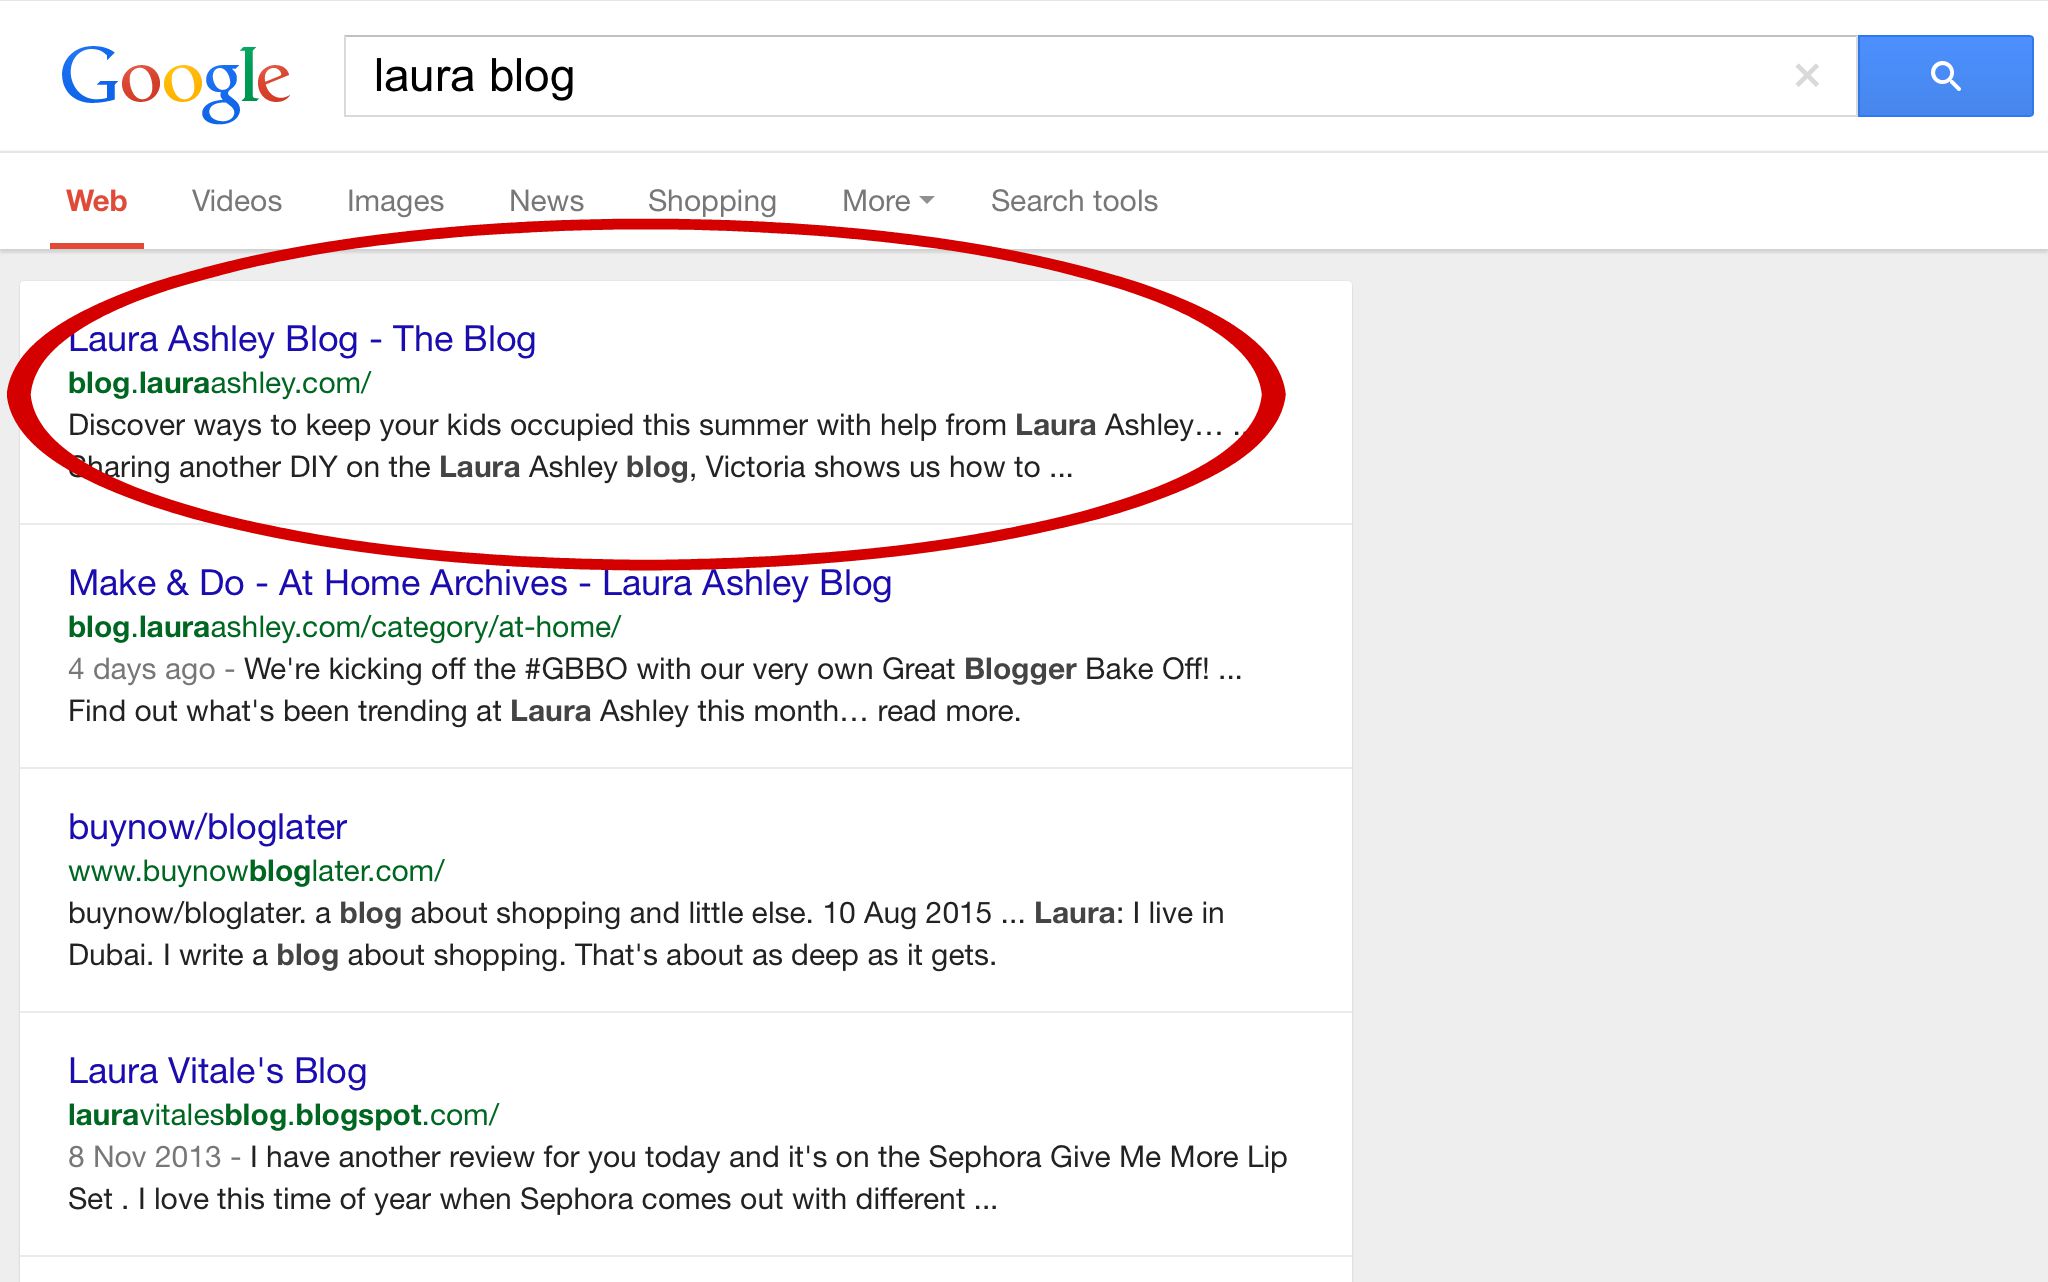Click the www.buynowbloglater.com/ URL
The width and height of the screenshot is (2048, 1282).
coord(256,871)
